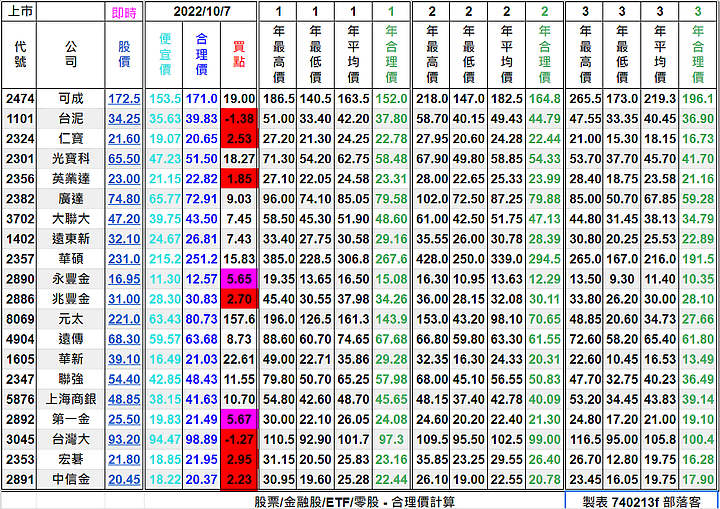Click fair price 80.73 for 元太
Screen dimensions: 720x509
tap(202, 319)
